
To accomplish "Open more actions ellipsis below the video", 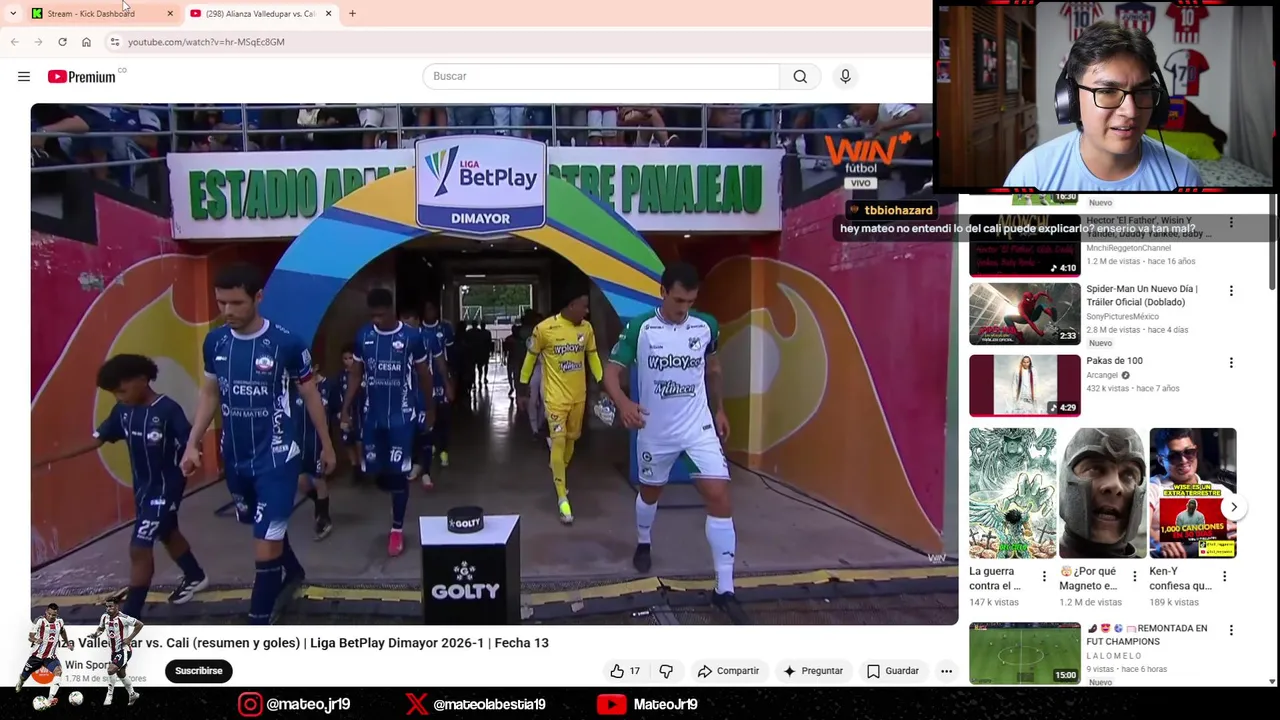I will click(x=946, y=671).
